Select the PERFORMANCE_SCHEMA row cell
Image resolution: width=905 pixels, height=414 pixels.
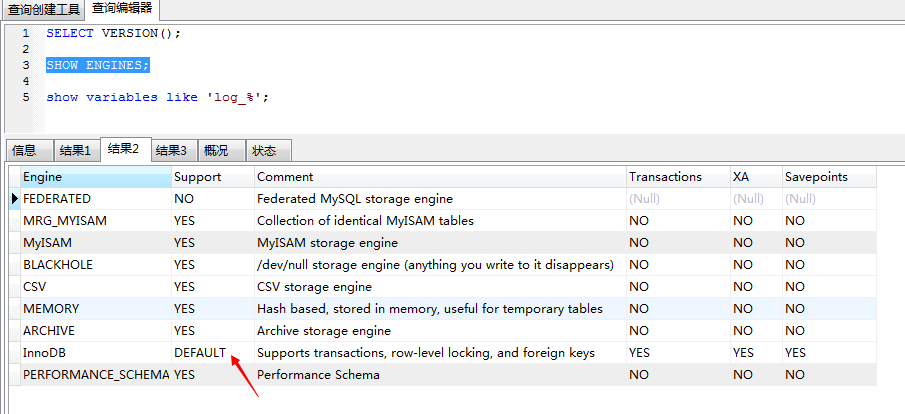click(96, 375)
